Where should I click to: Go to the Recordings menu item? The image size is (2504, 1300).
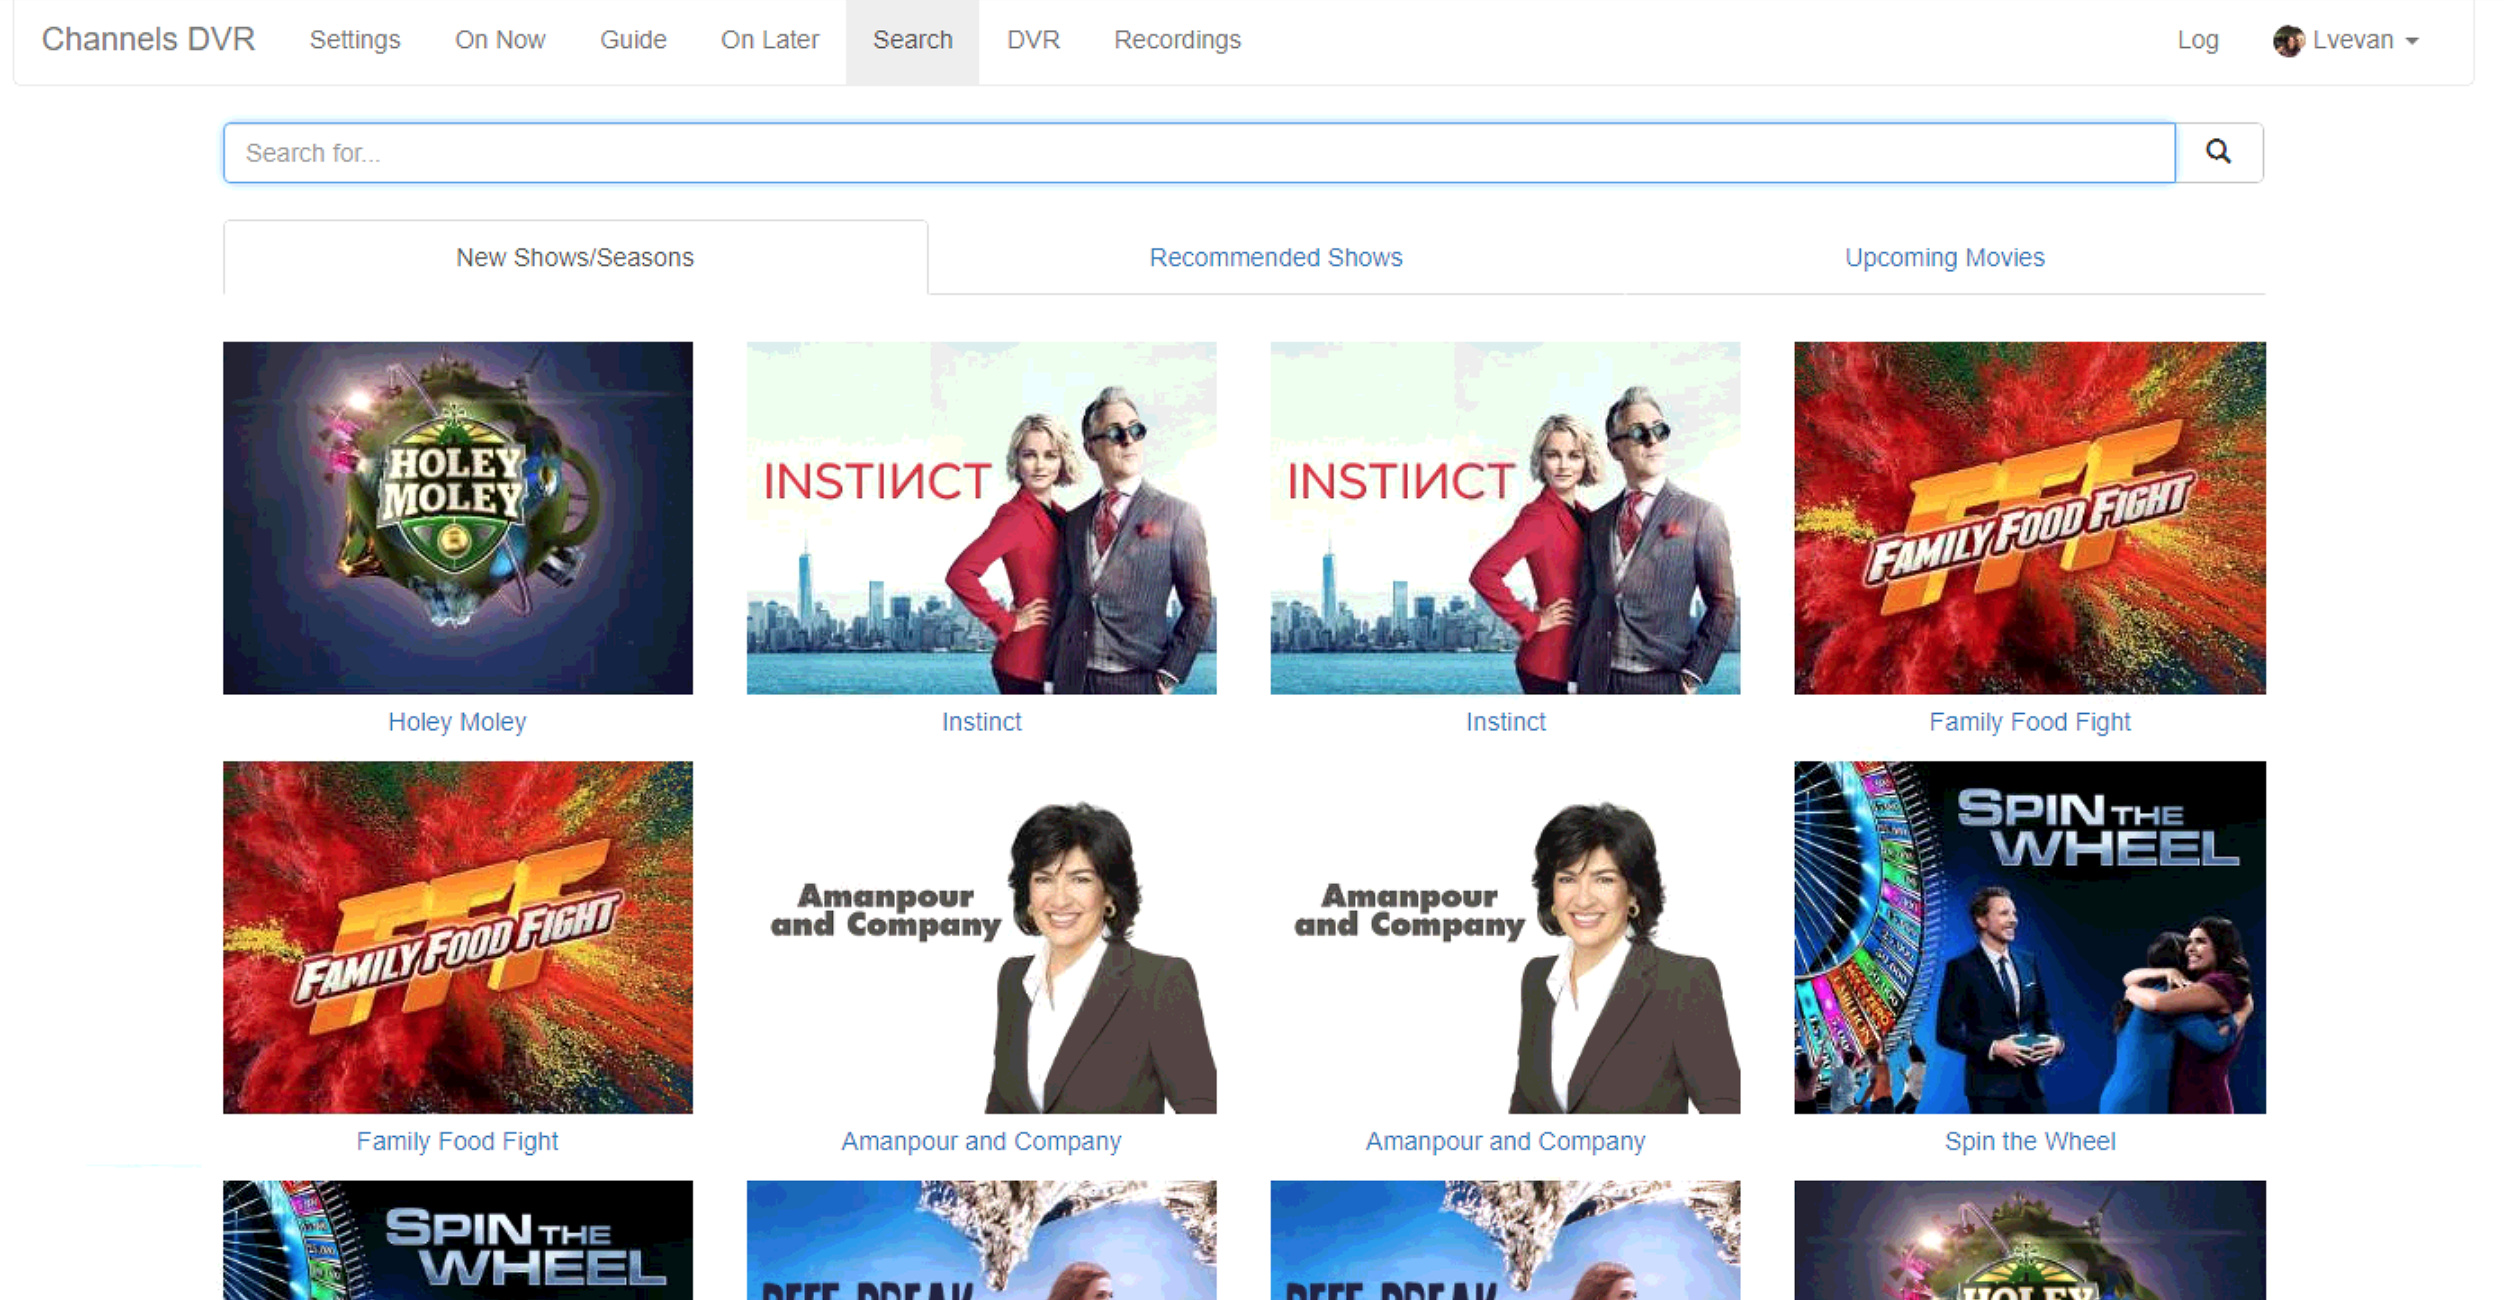pyautogui.click(x=1176, y=40)
